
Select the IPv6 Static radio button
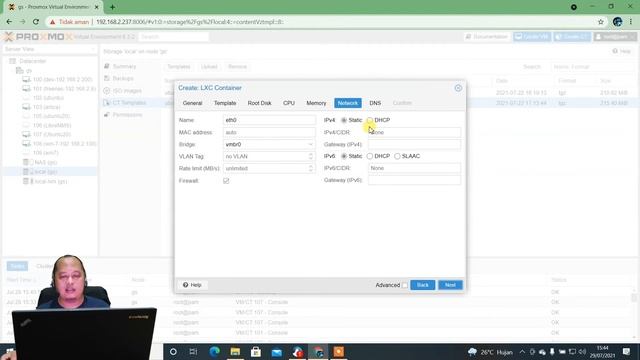point(344,156)
